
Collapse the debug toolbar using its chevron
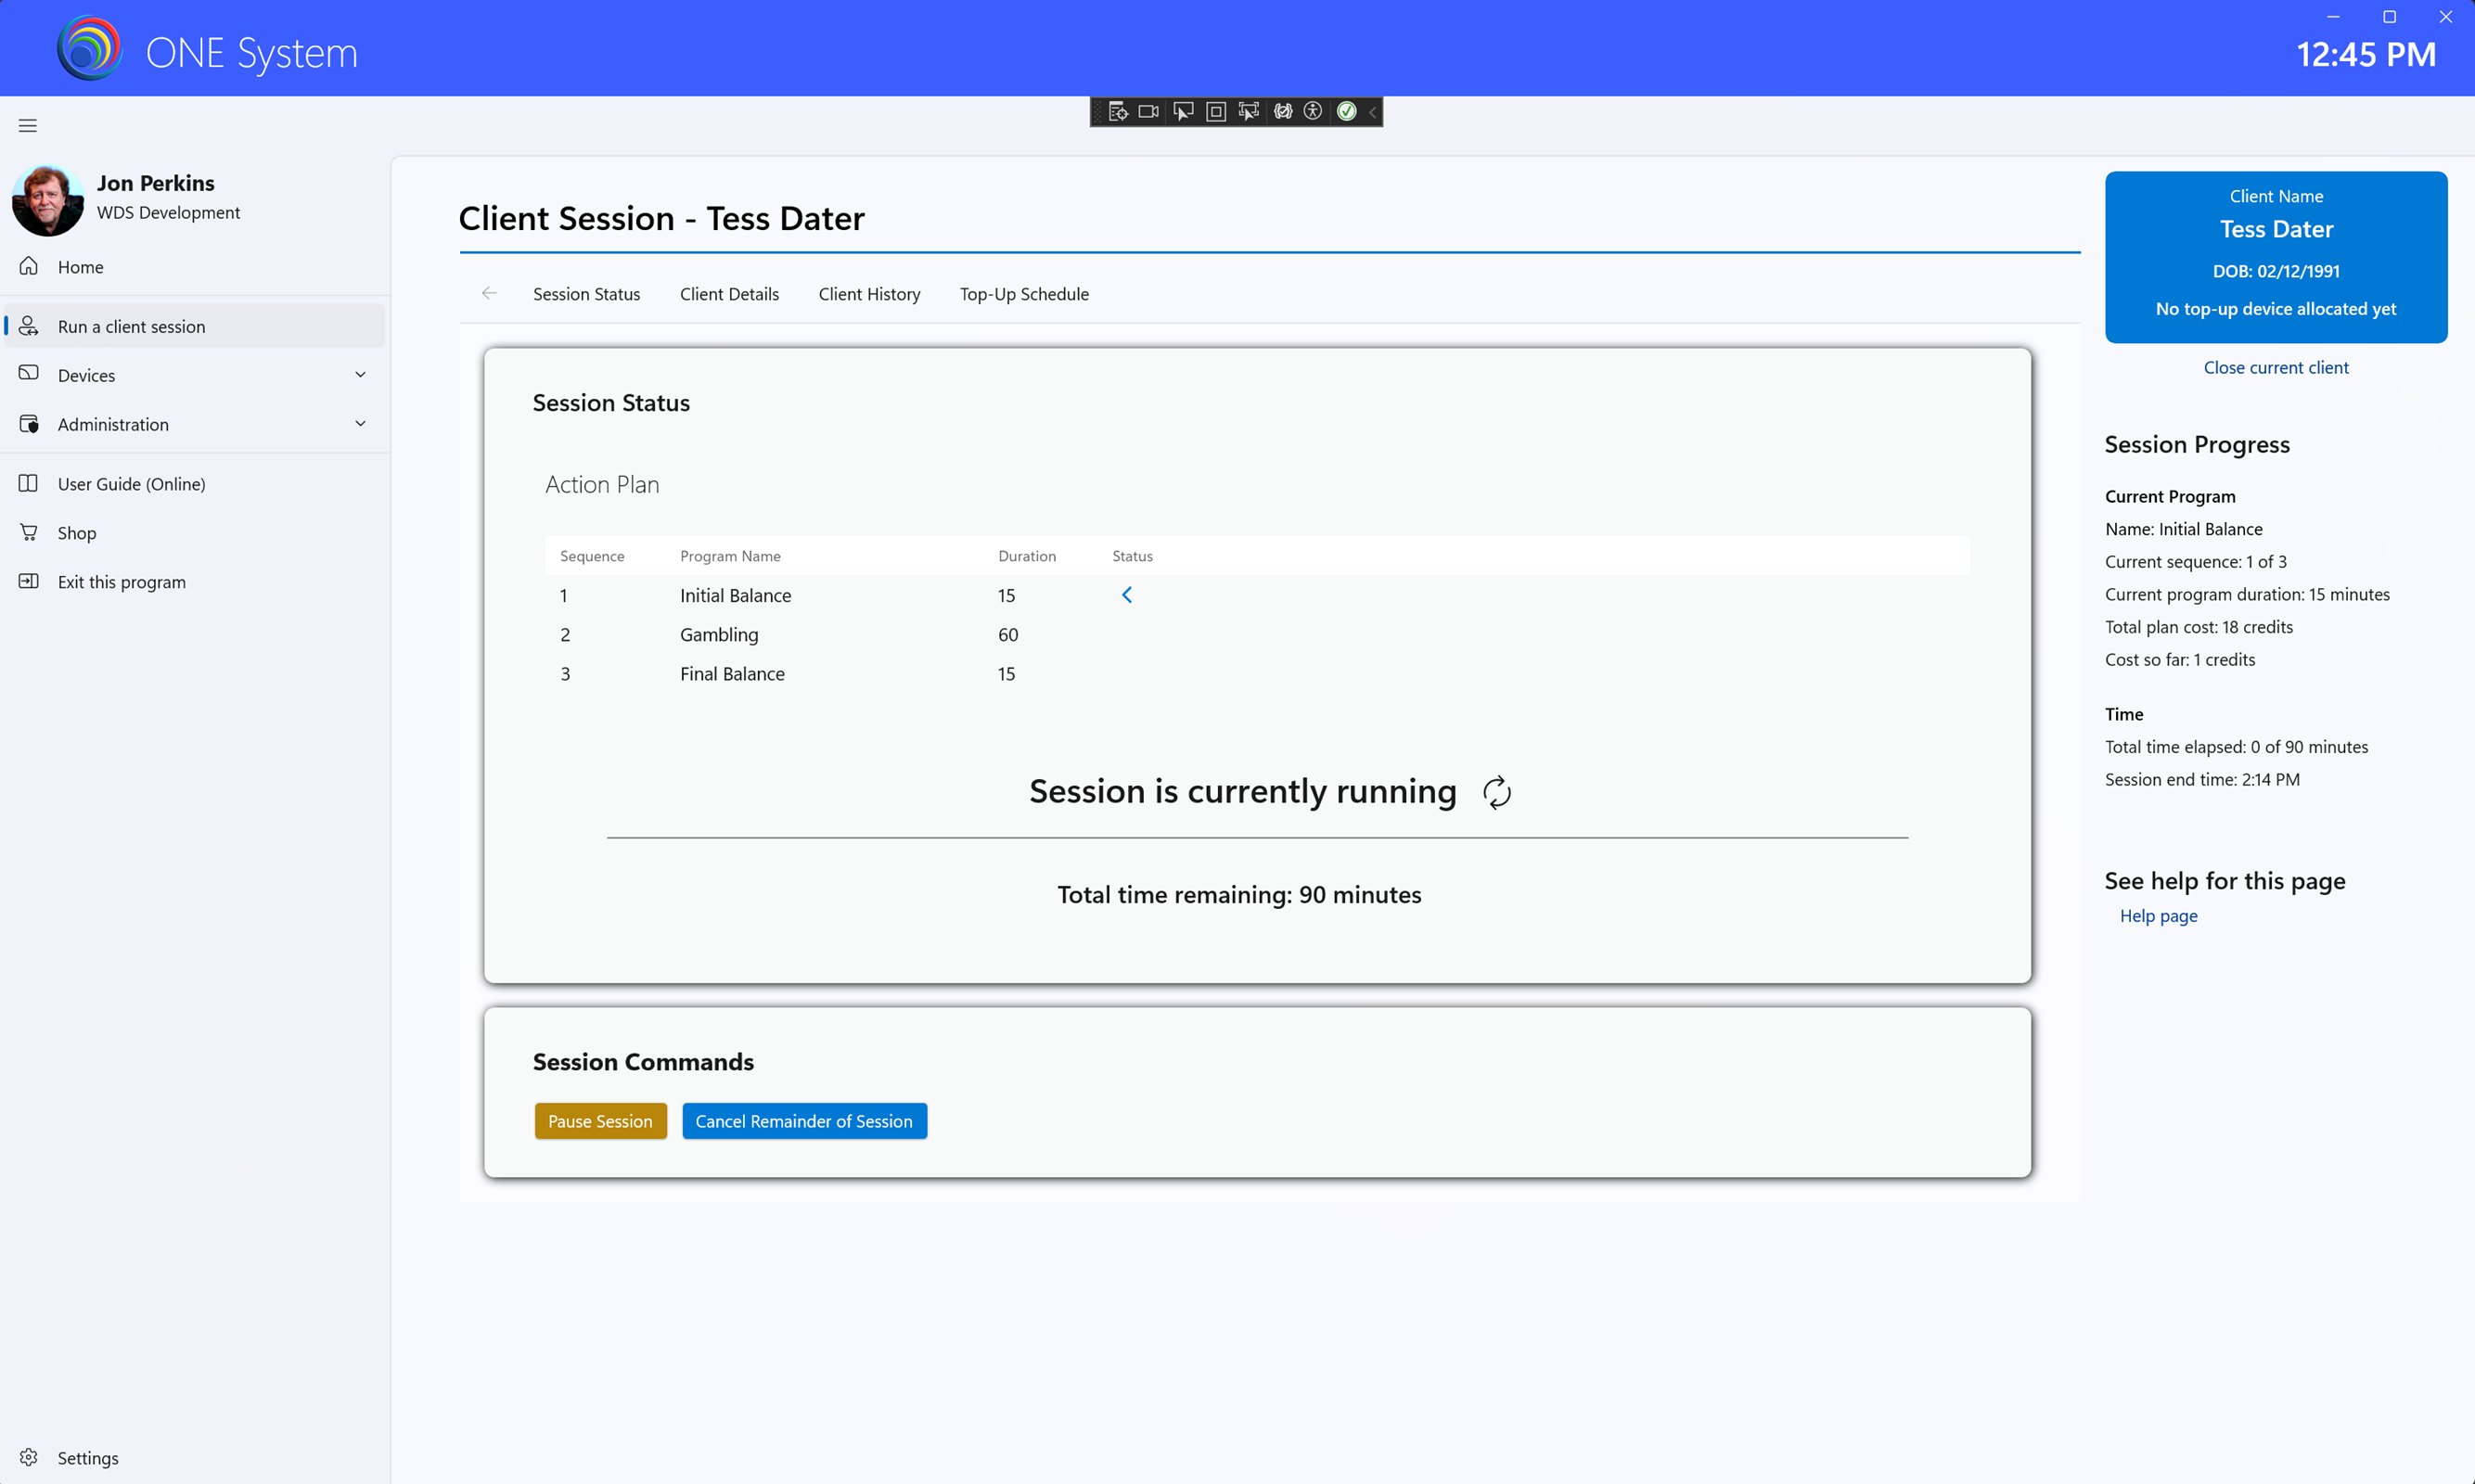point(1373,111)
